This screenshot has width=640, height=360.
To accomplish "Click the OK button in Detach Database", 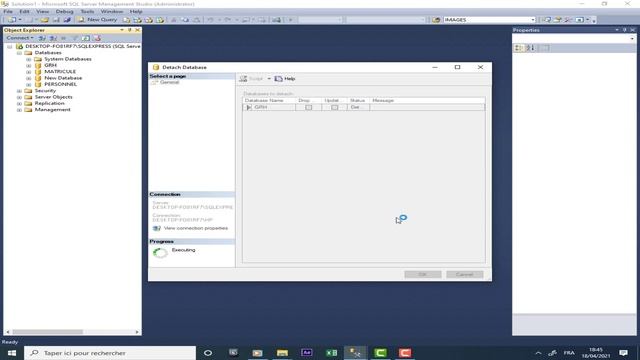I will coord(422,274).
